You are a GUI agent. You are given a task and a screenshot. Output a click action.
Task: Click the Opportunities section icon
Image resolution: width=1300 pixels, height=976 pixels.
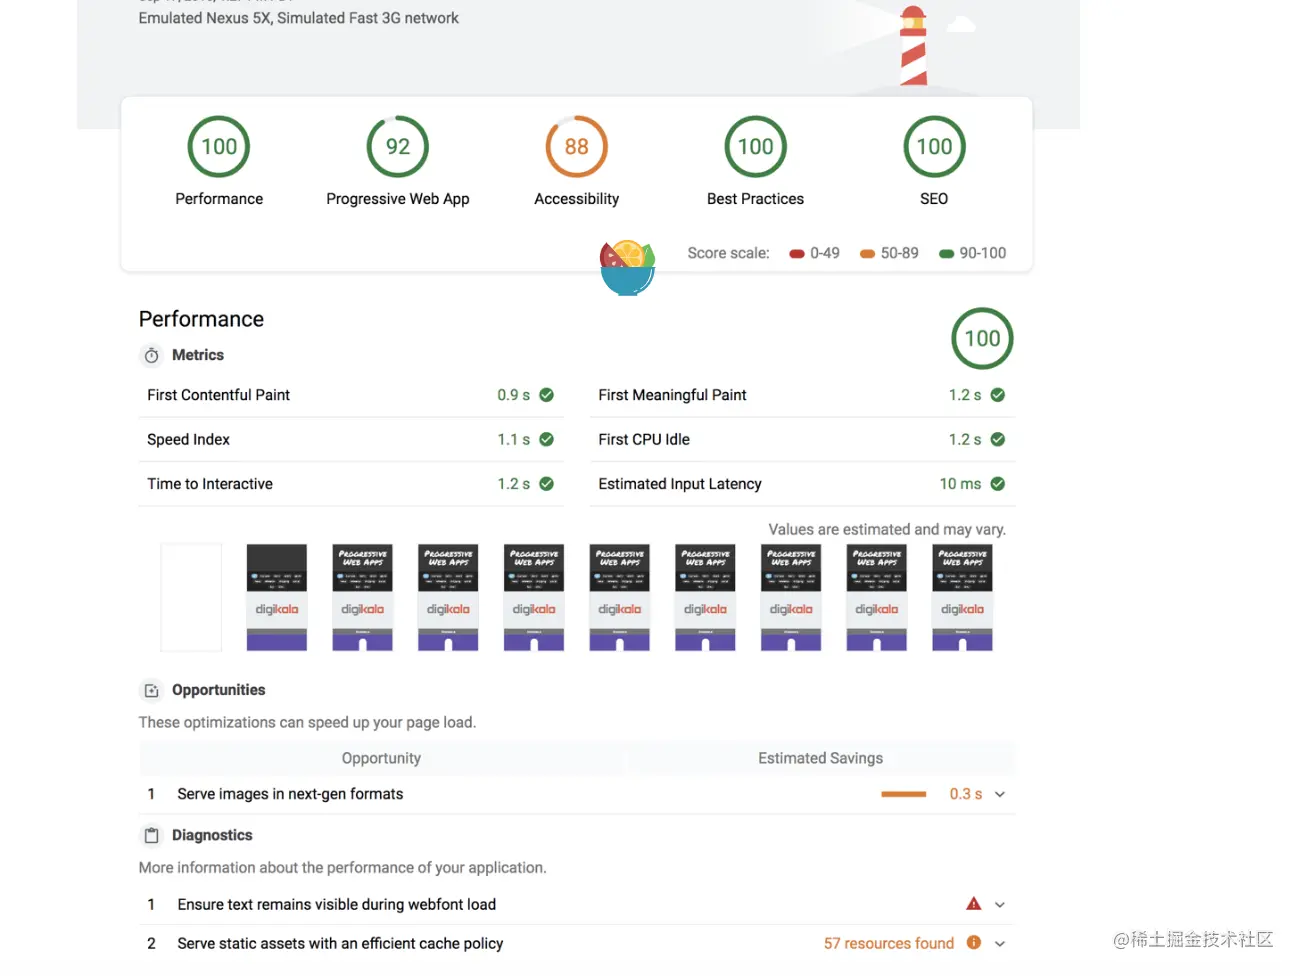[152, 690]
